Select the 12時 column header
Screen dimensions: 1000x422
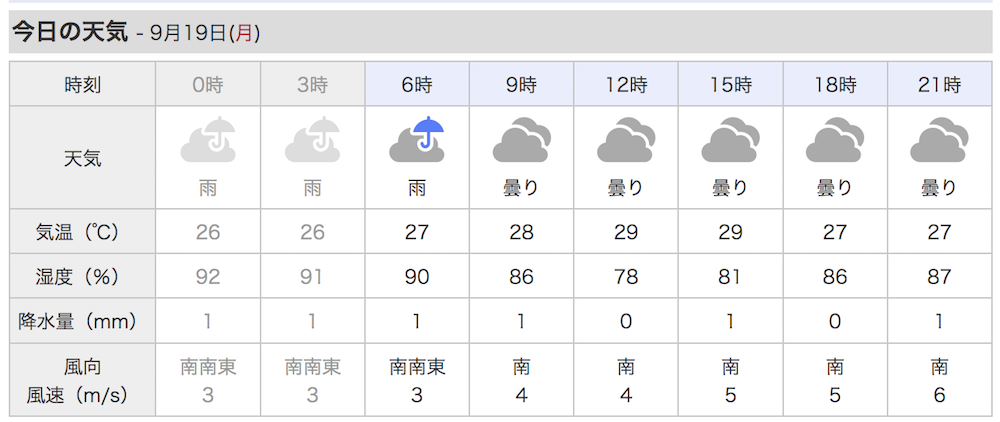[626, 84]
